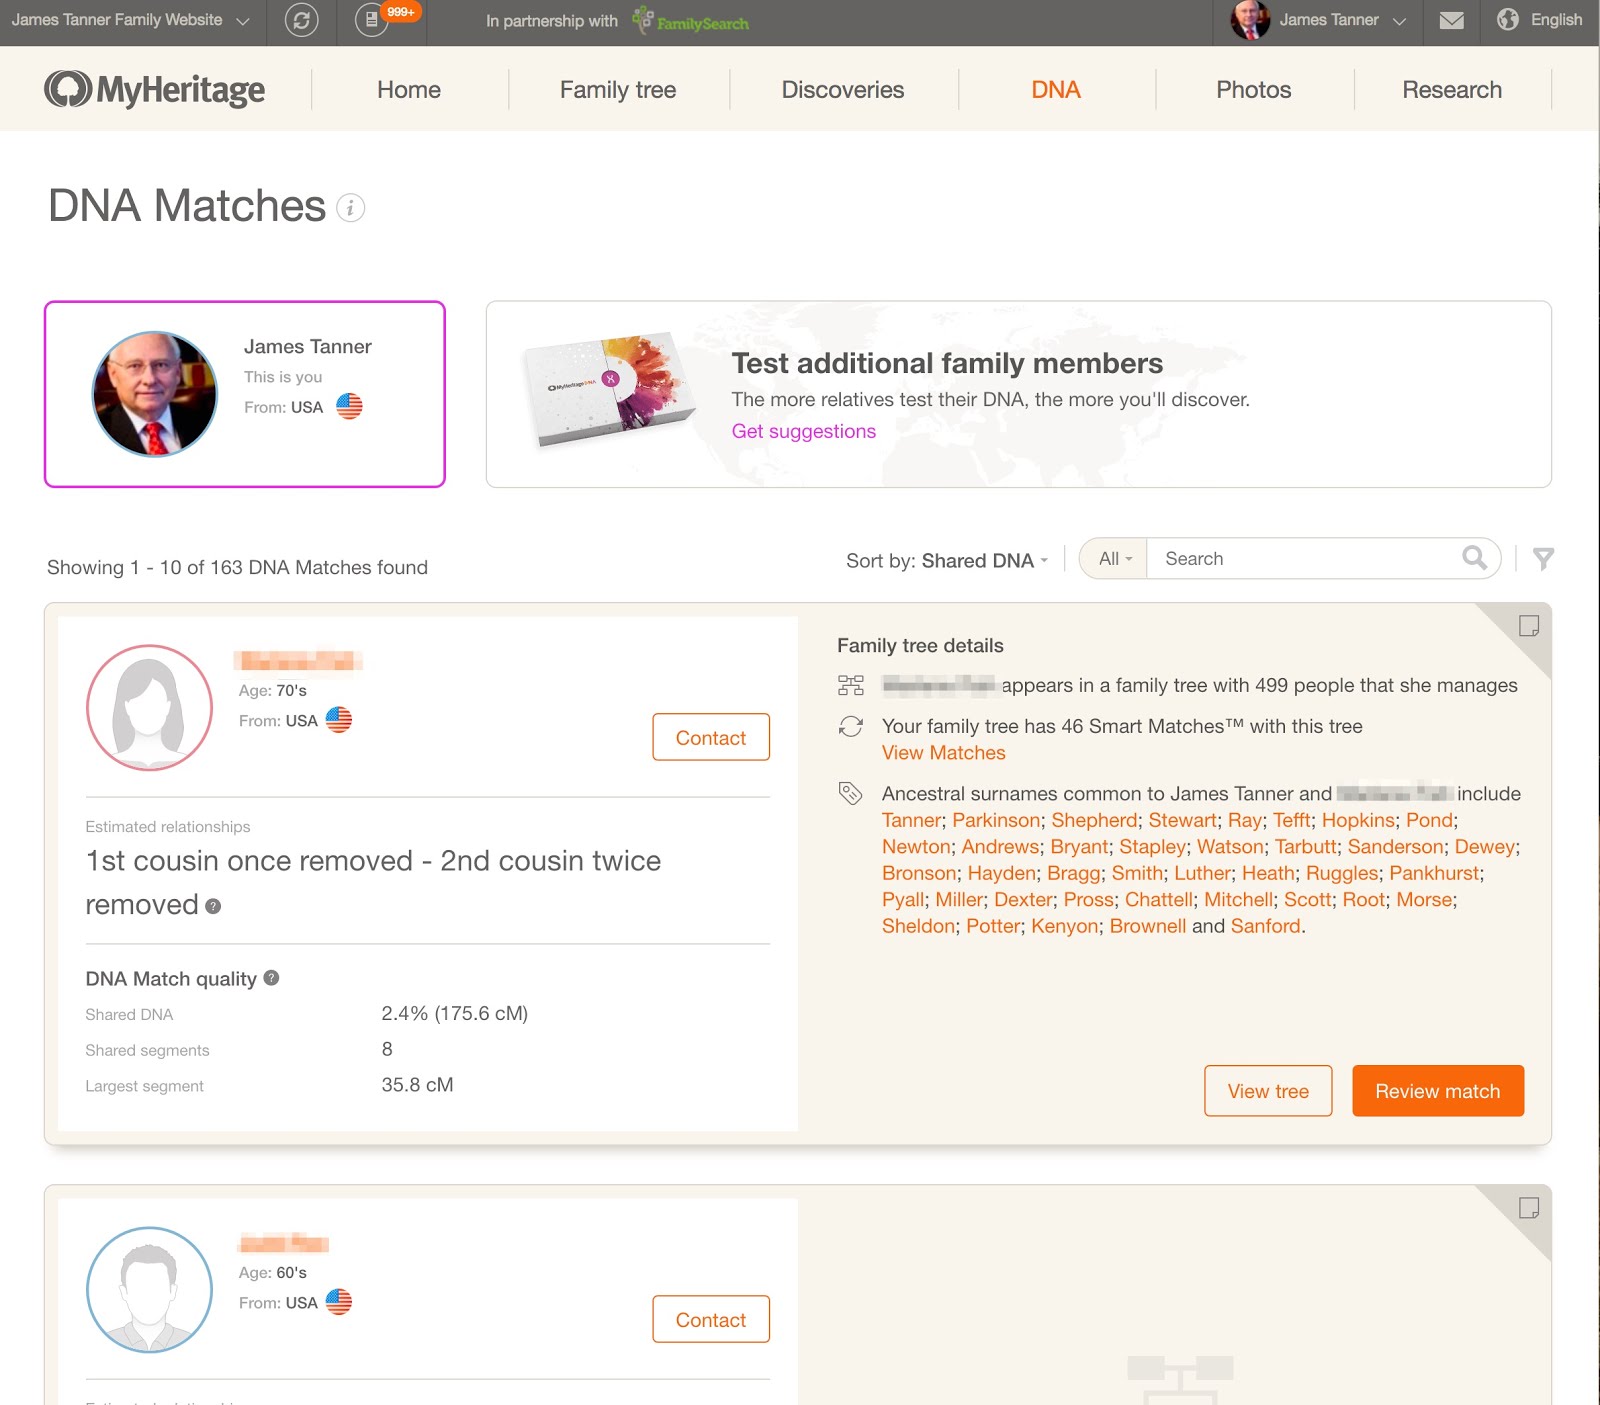The width and height of the screenshot is (1600, 1405).
Task: Click the Mitchell surname link
Action: 1238,900
